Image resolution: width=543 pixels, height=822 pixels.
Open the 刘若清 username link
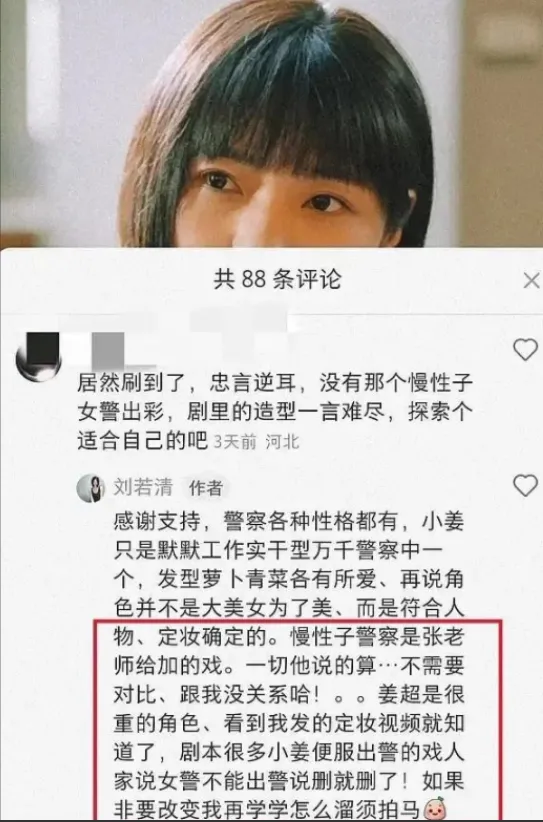(143, 488)
